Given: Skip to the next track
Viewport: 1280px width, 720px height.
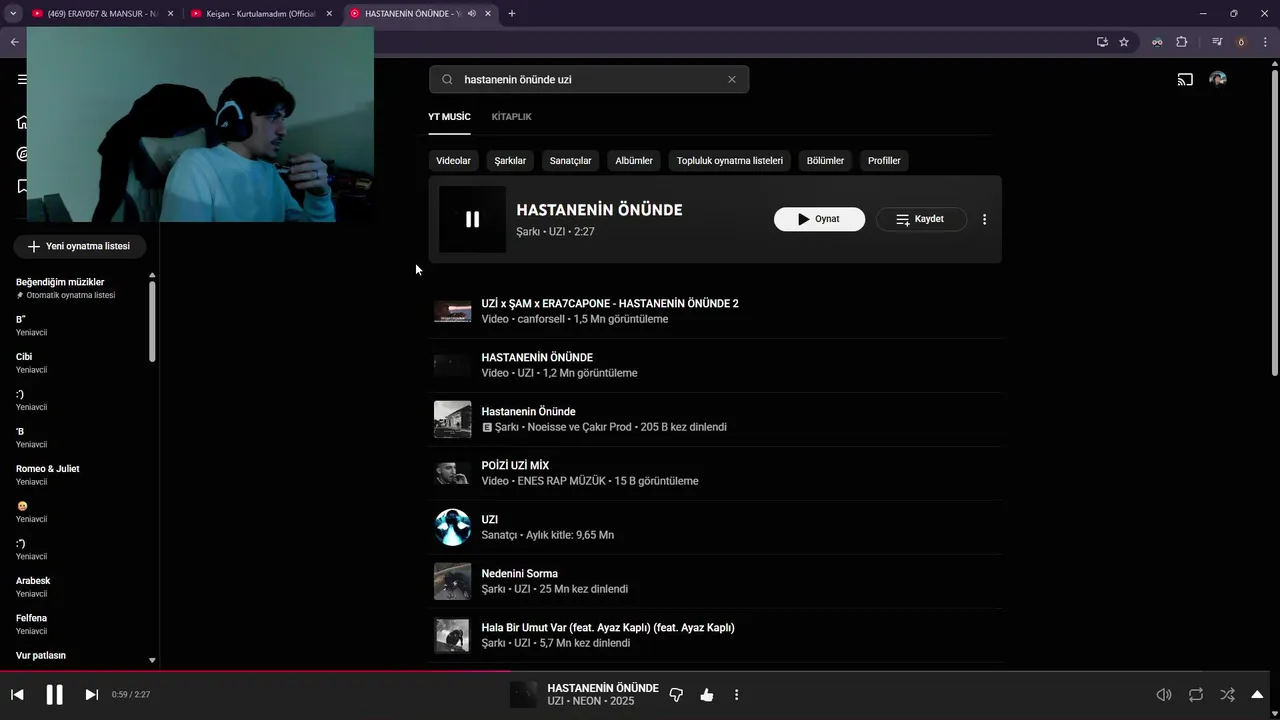Looking at the screenshot, I should [91, 694].
